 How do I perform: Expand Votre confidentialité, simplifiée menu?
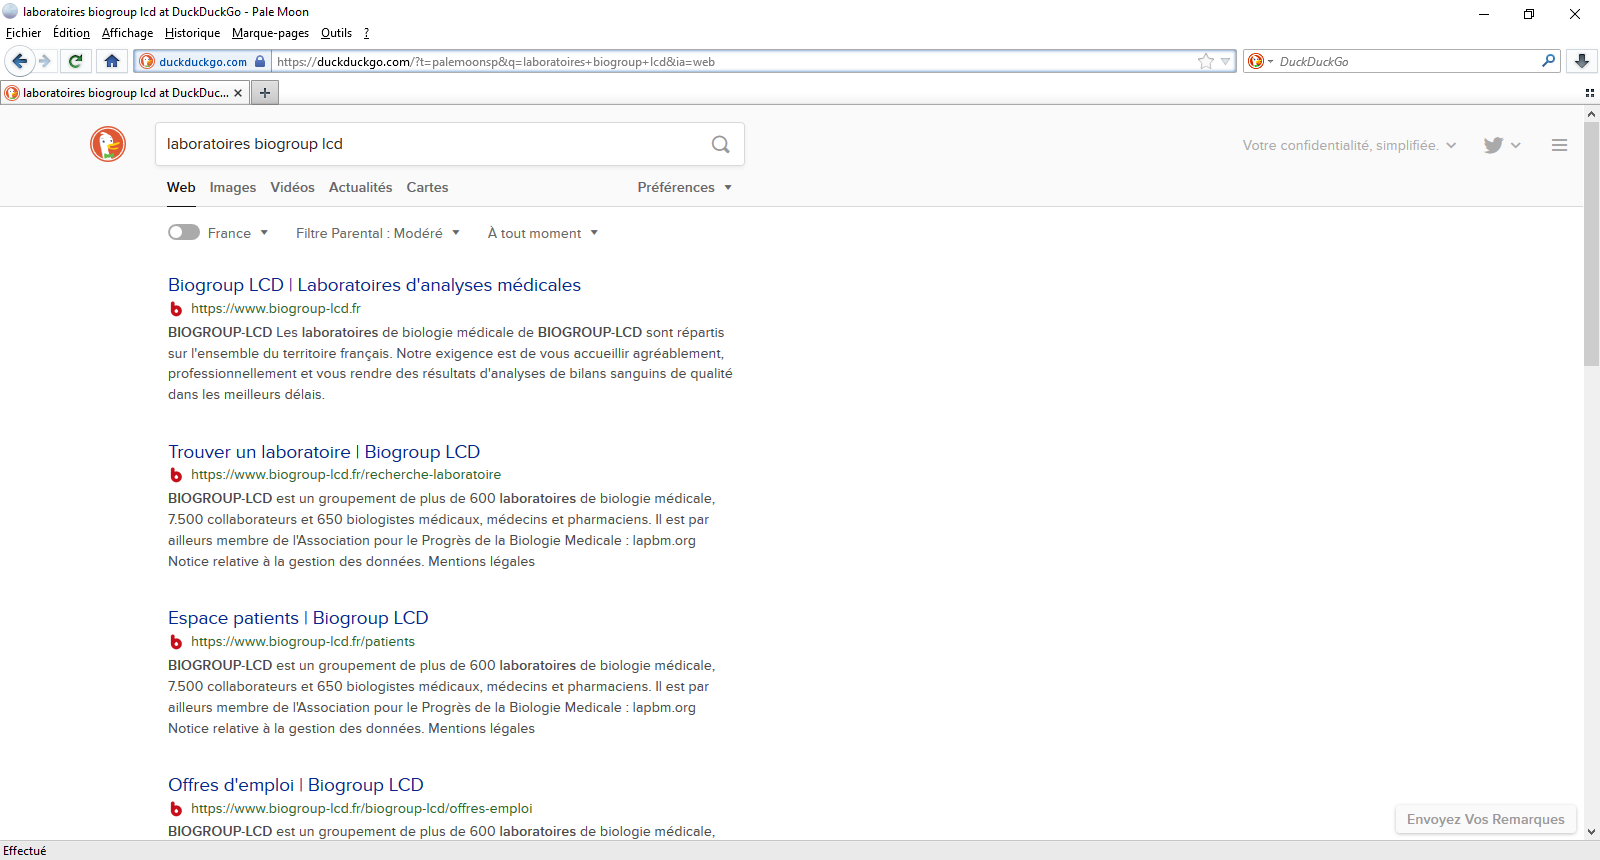coord(1349,145)
